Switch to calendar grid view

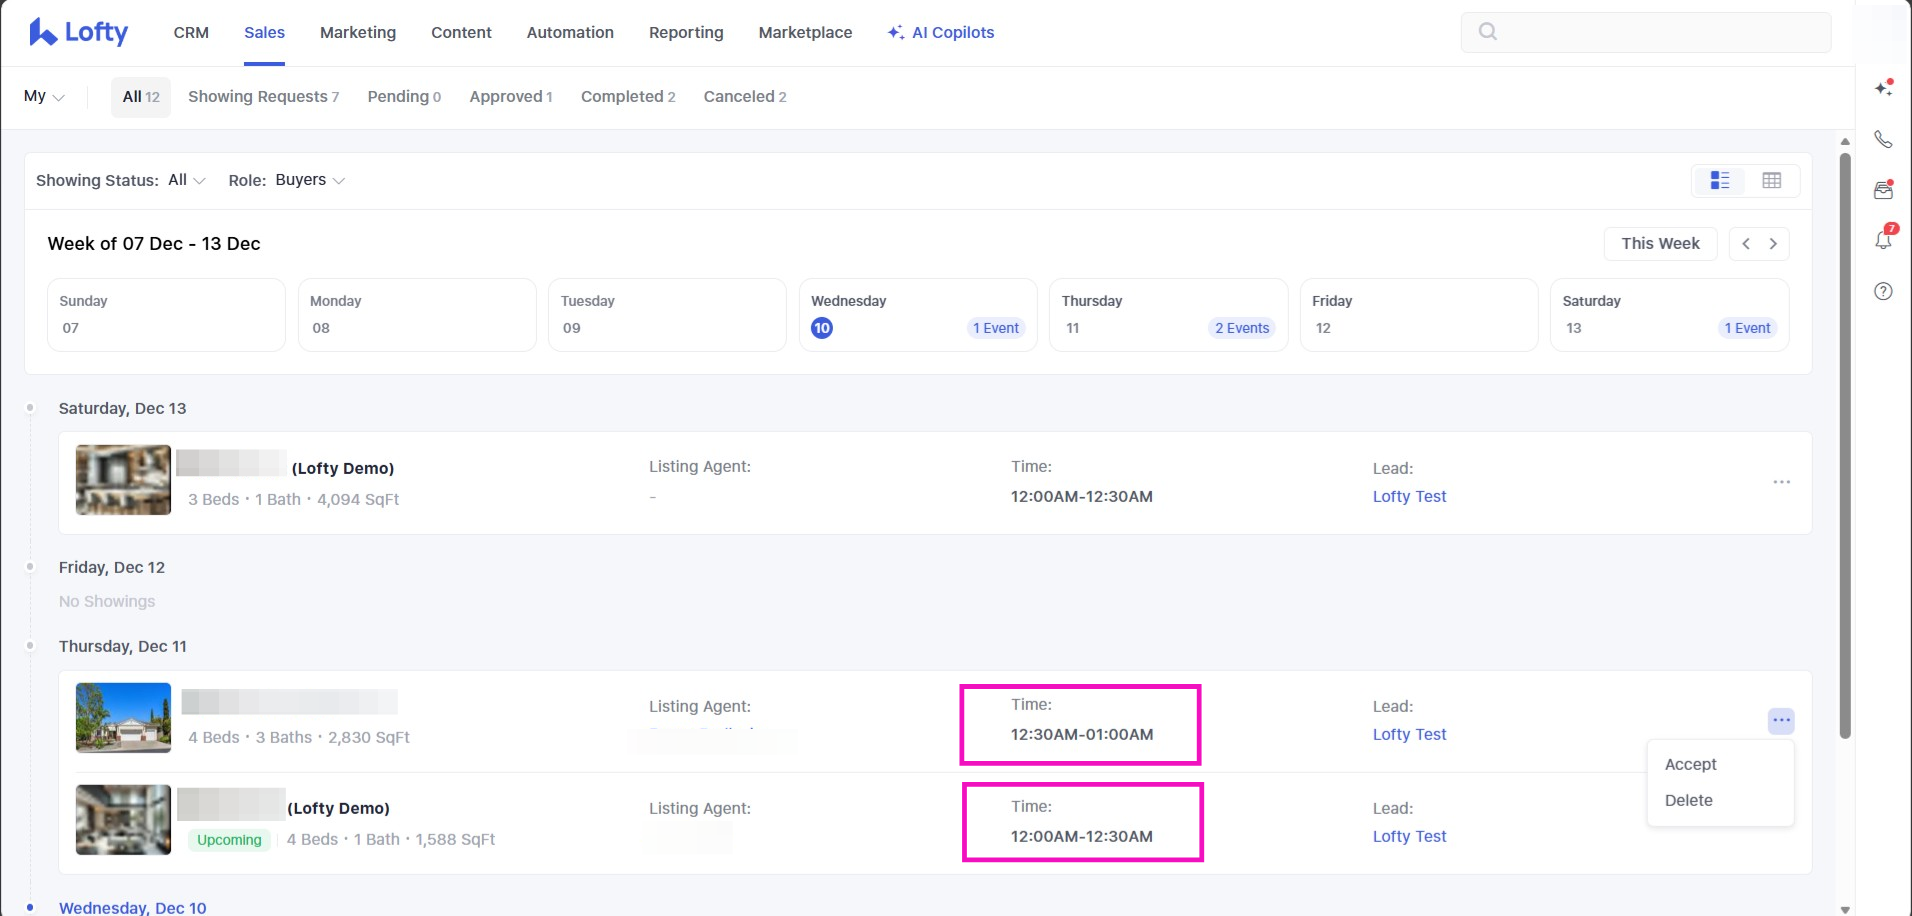1771,180
